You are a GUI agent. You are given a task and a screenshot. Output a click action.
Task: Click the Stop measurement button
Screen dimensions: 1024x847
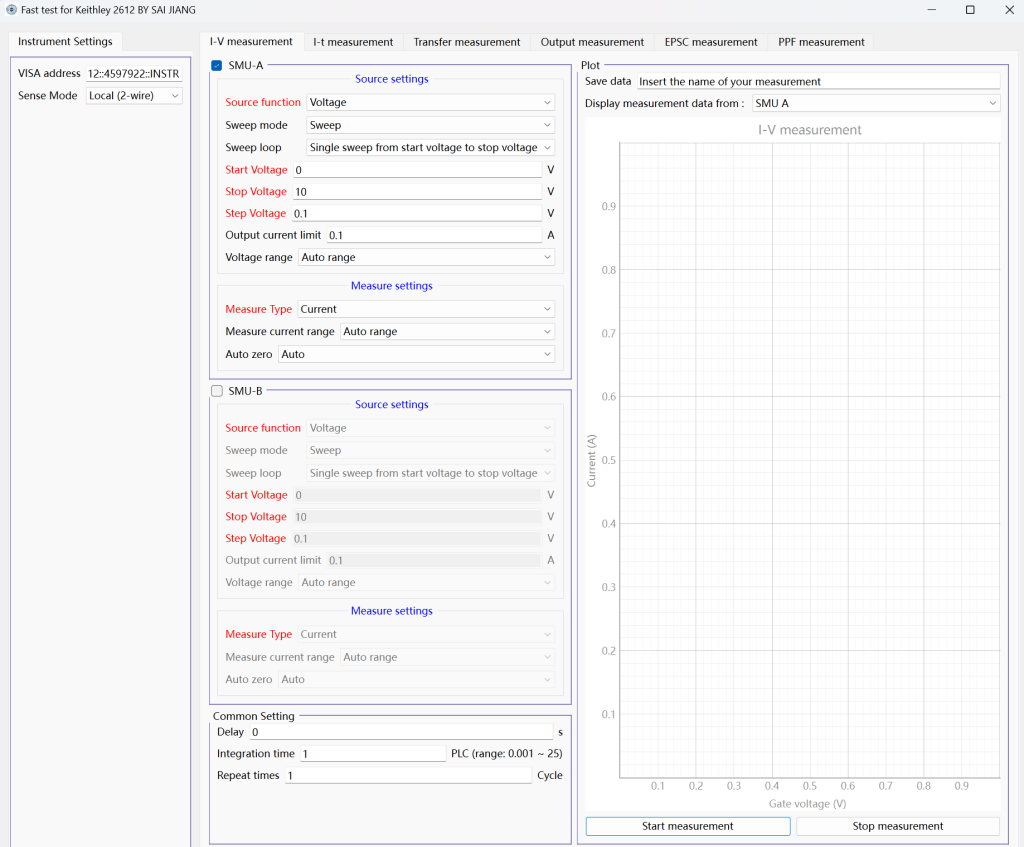[x=898, y=826]
